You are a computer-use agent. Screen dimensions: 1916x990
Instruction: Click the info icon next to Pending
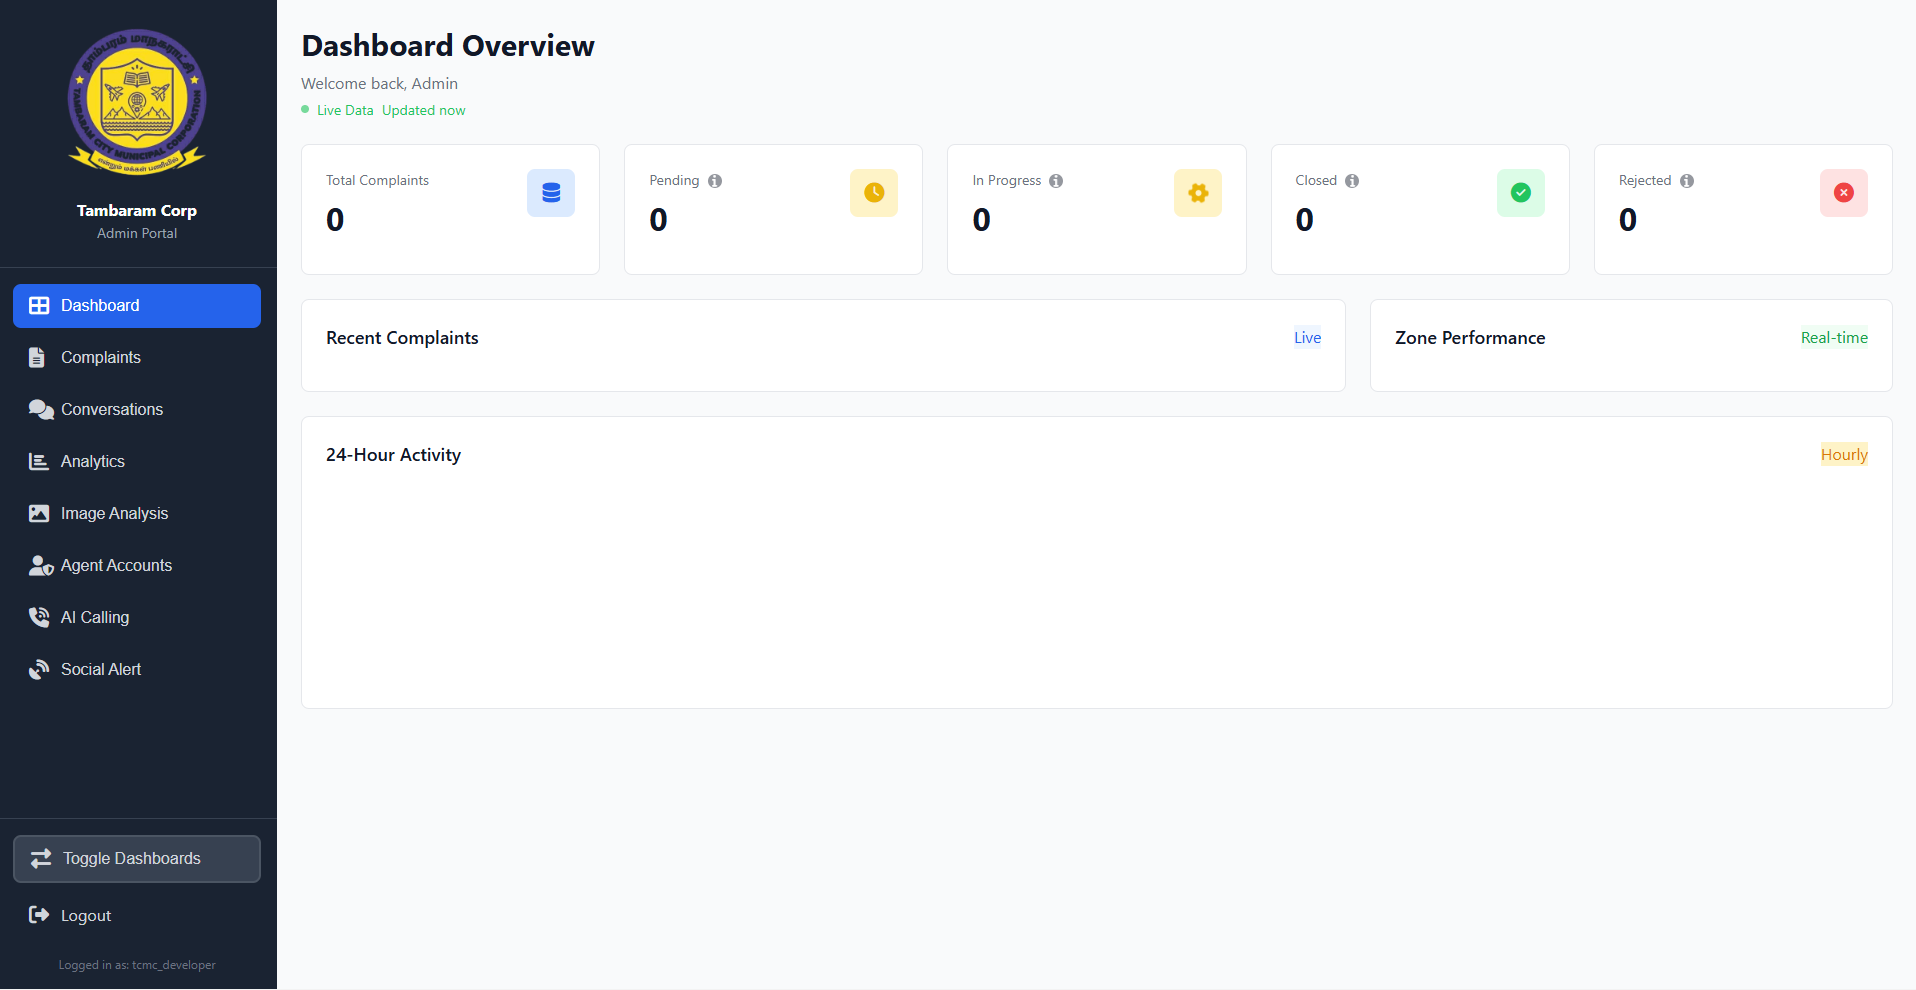pos(715,181)
